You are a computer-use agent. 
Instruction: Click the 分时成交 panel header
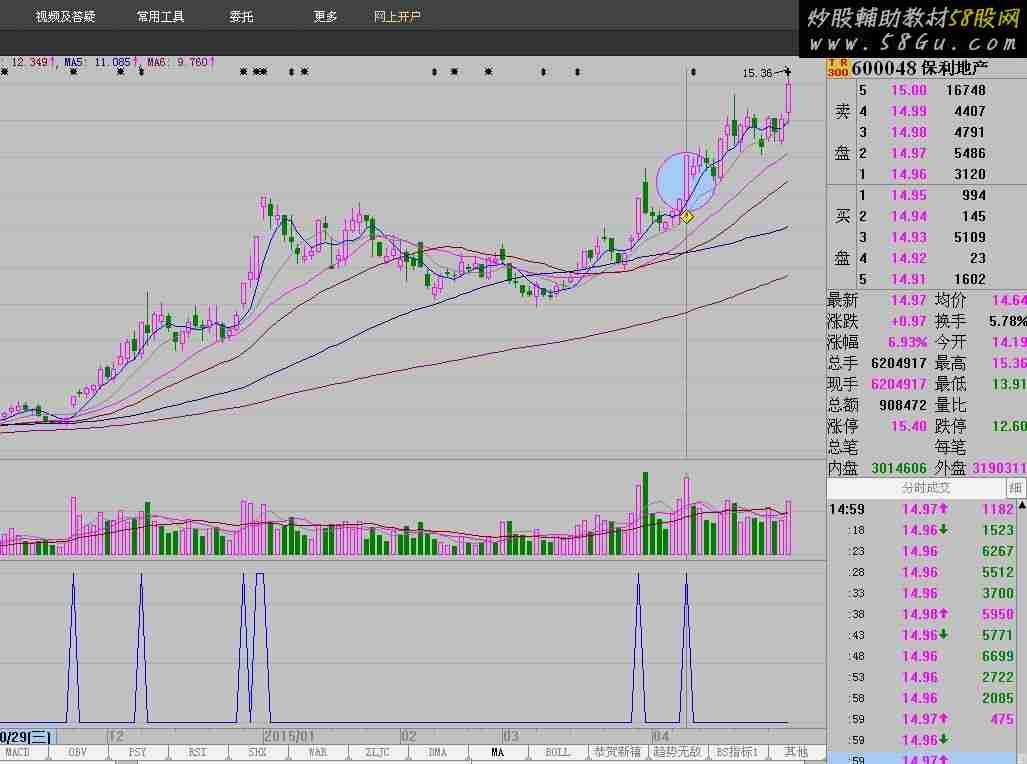(925, 488)
